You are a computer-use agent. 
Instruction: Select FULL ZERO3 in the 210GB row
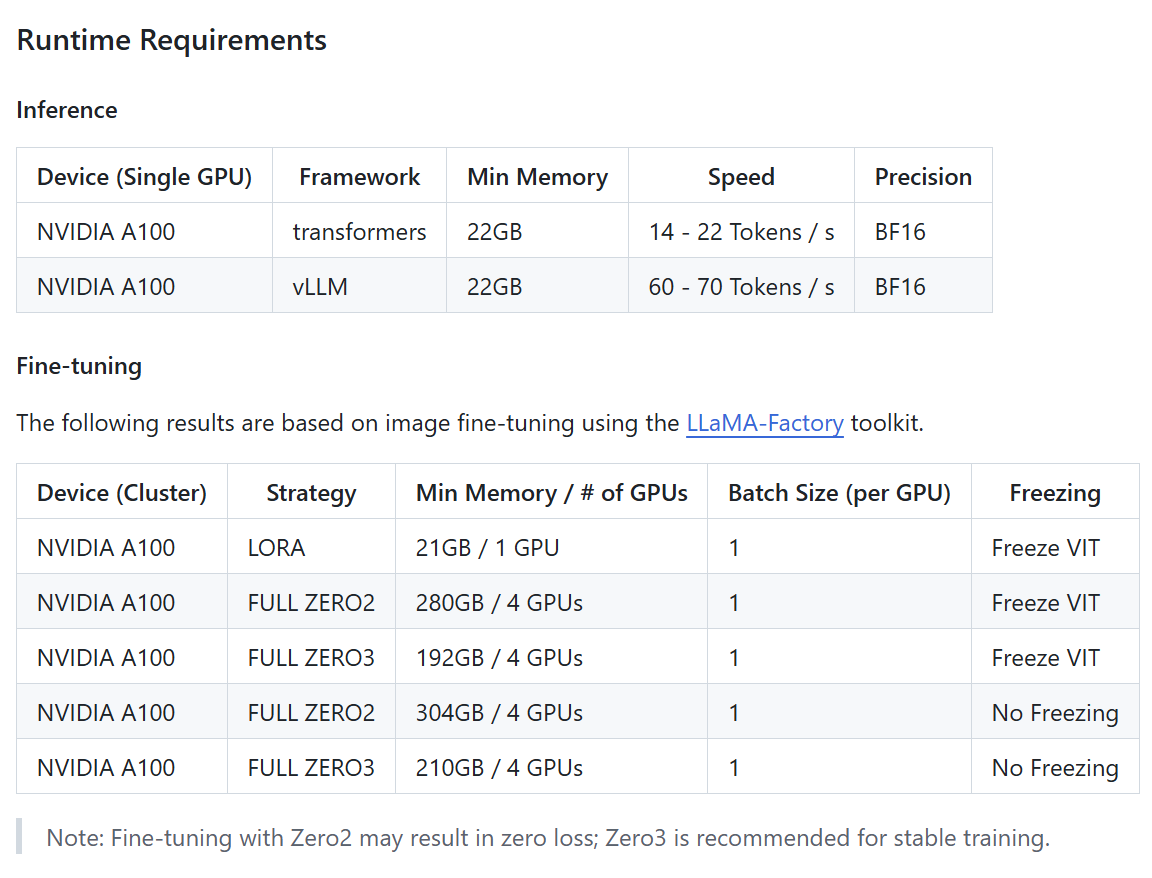(x=311, y=768)
